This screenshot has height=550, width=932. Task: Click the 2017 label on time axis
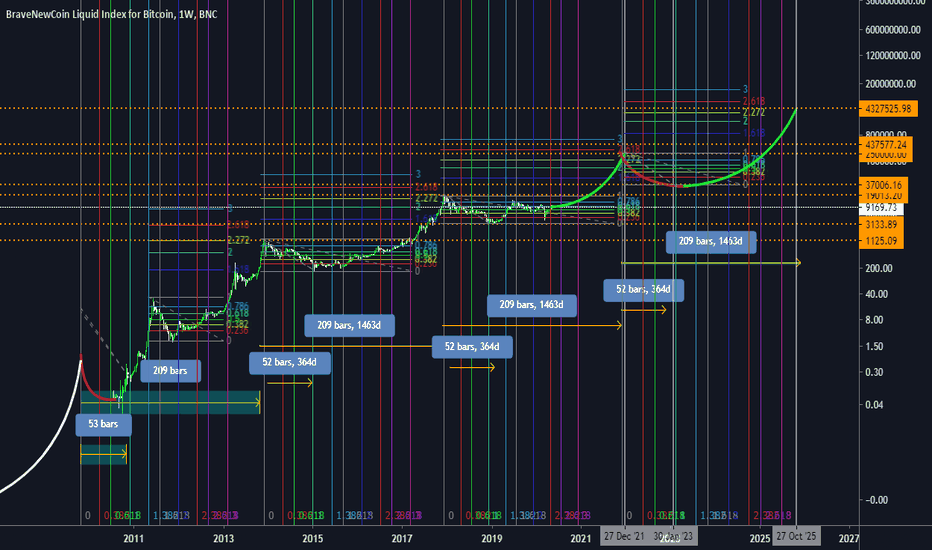pyautogui.click(x=402, y=539)
